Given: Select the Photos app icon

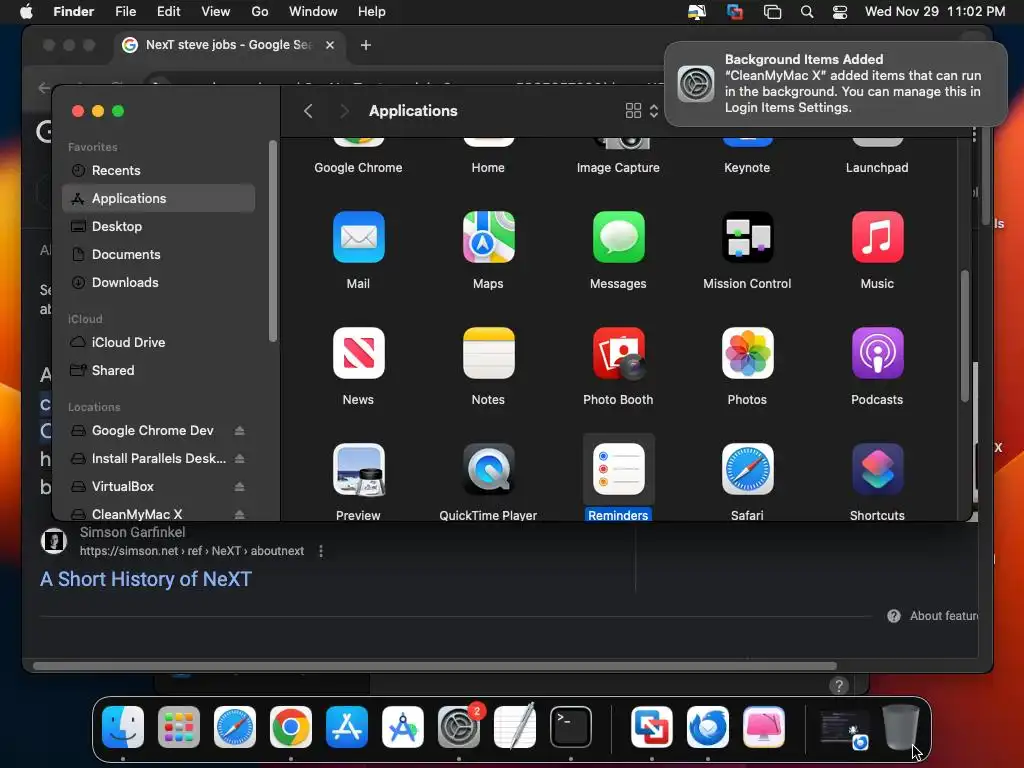Looking at the screenshot, I should click(x=748, y=353).
